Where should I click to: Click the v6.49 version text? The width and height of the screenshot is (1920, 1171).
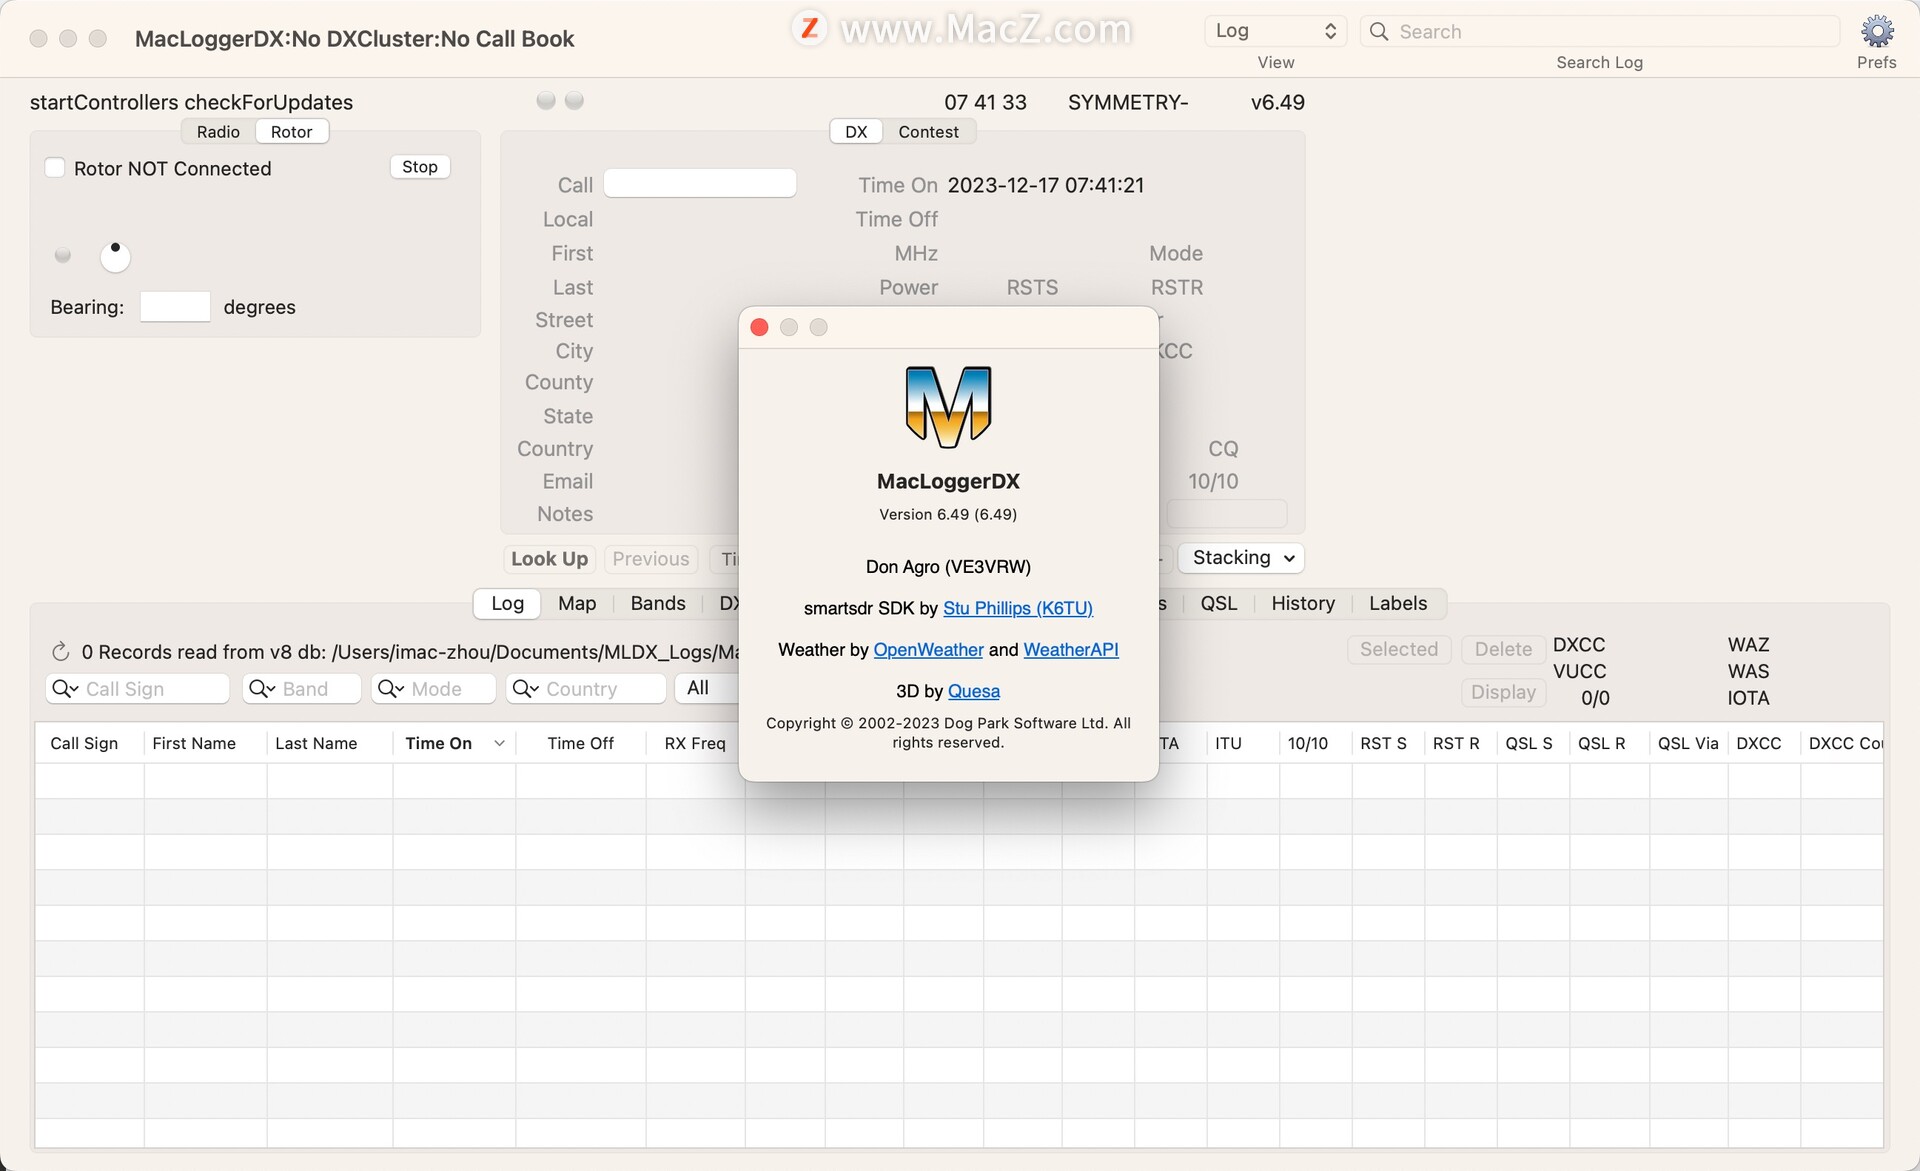(x=1277, y=102)
